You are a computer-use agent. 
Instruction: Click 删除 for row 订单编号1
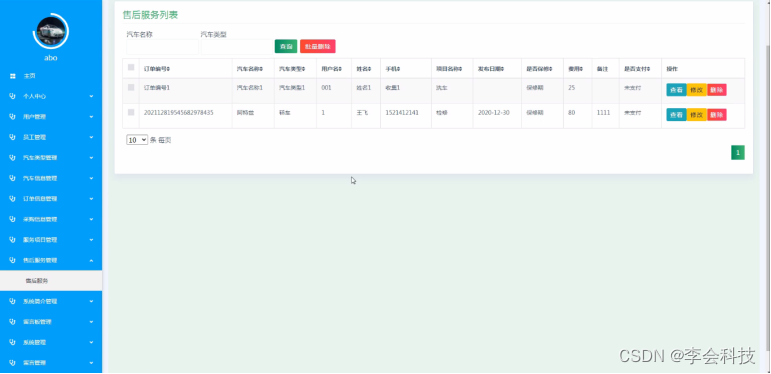(716, 90)
